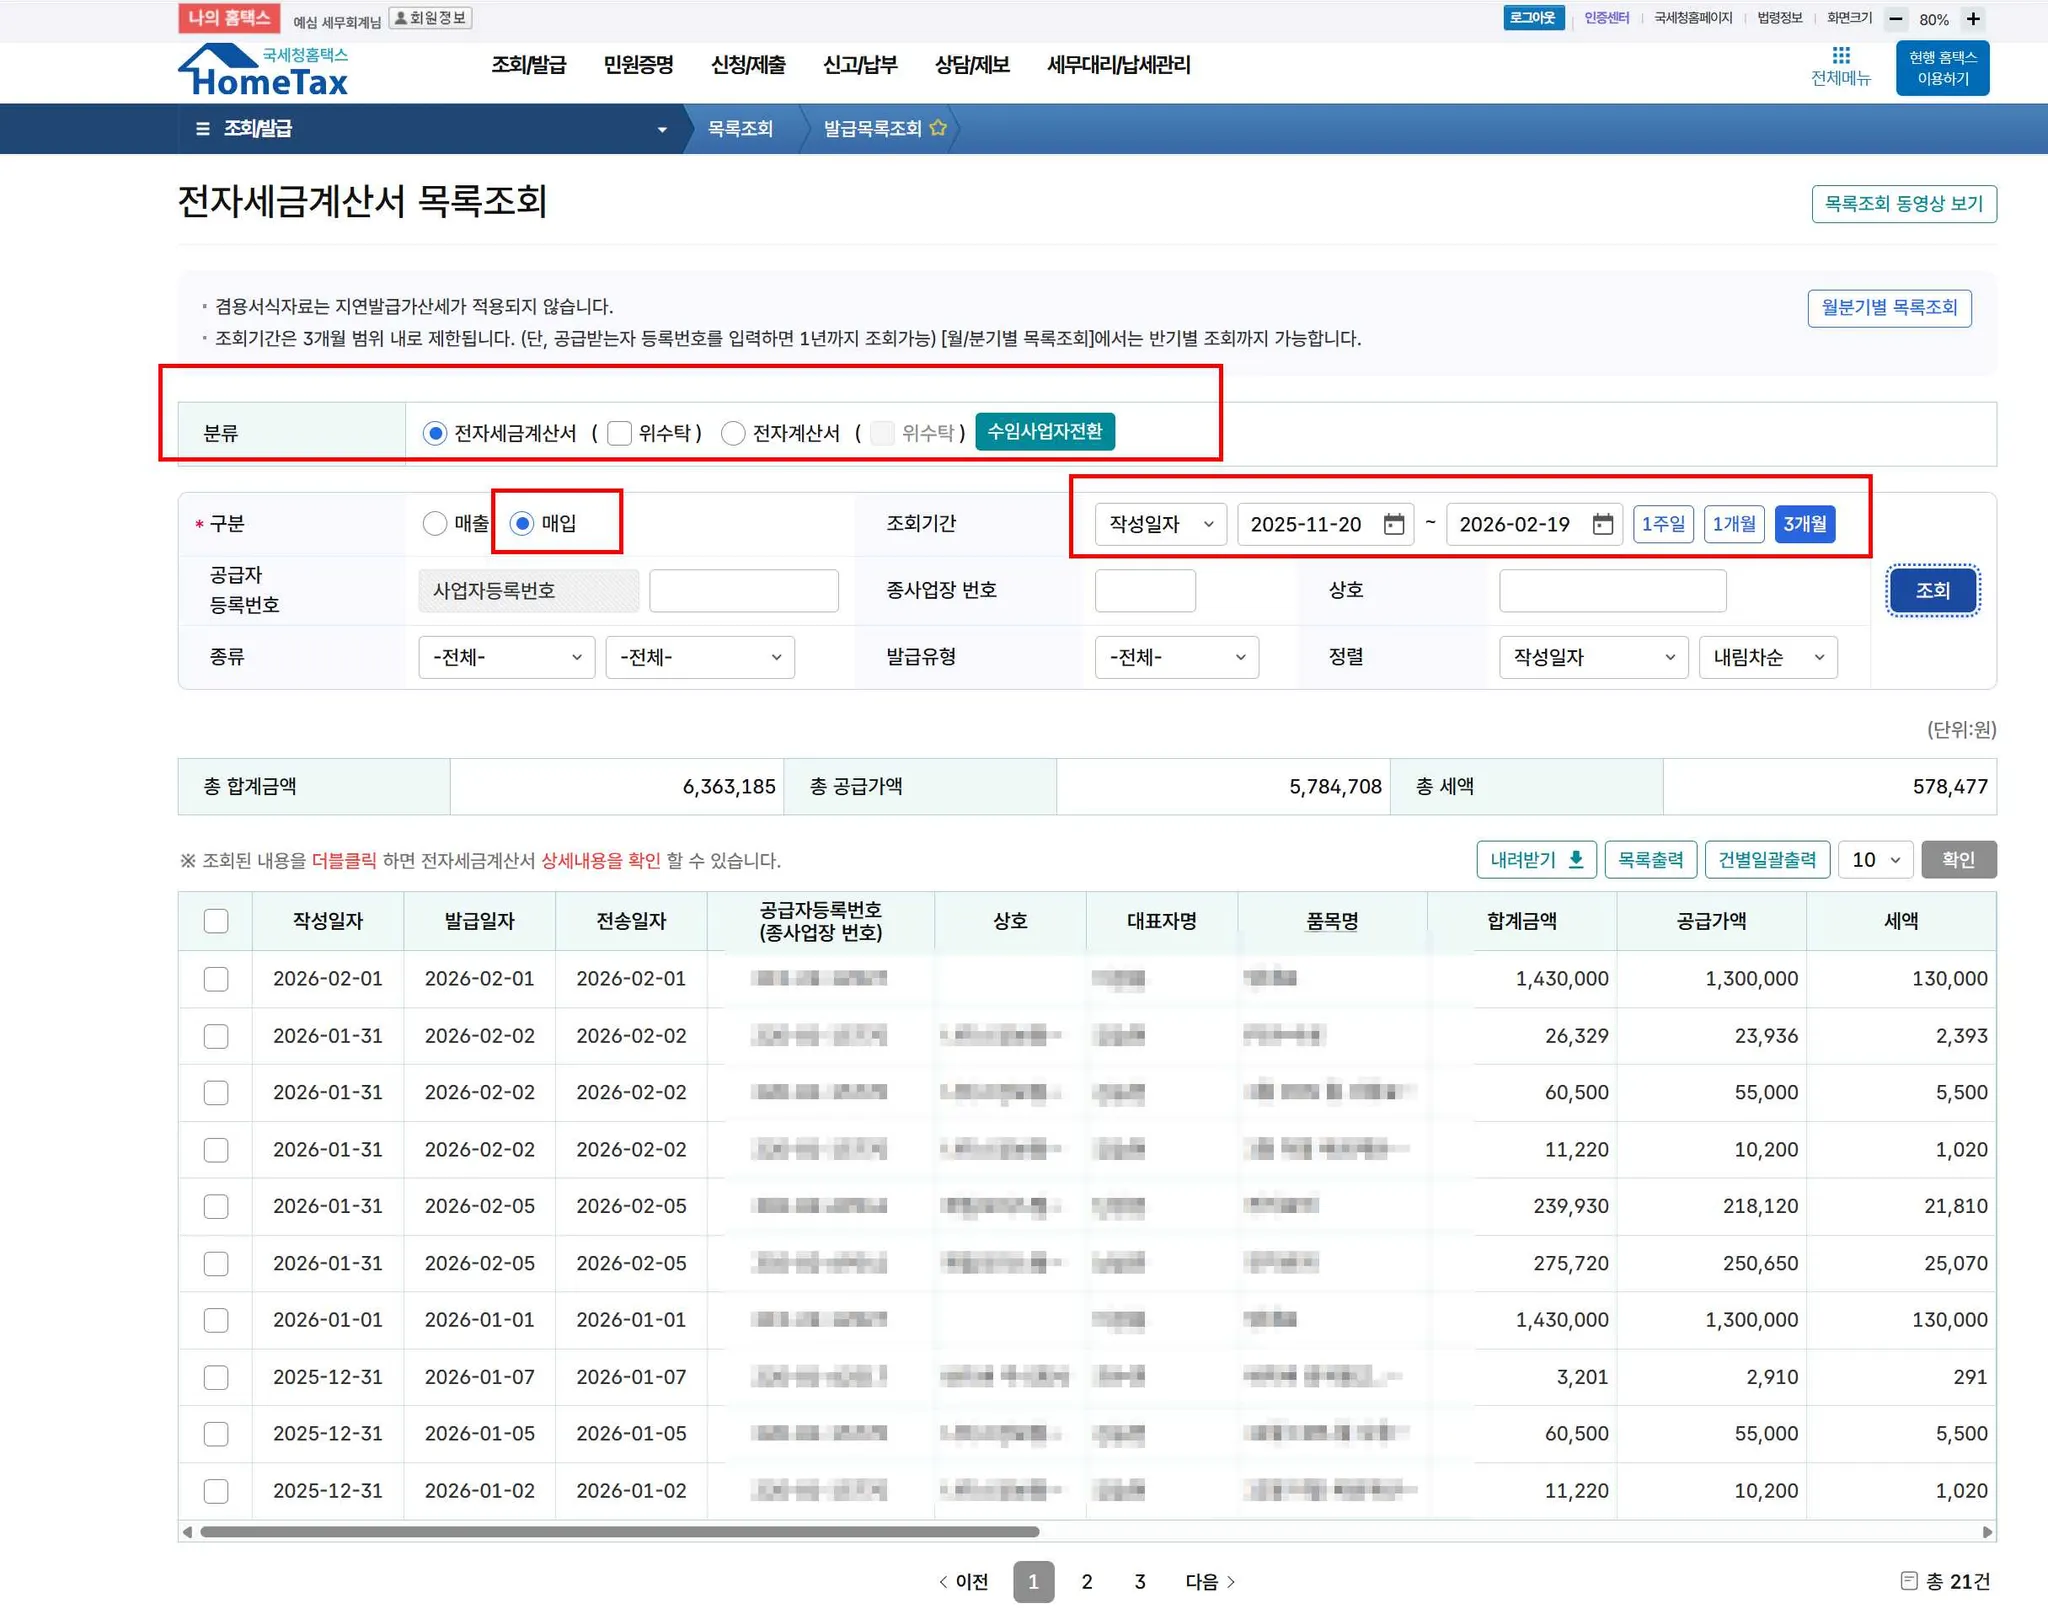
Task: Click the screen size minus icon
Action: [1895, 19]
